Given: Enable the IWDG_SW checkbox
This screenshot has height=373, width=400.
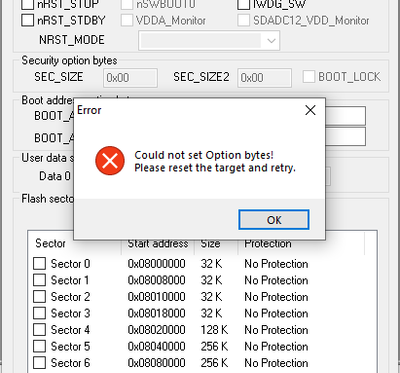Looking at the screenshot, I should [x=244, y=4].
